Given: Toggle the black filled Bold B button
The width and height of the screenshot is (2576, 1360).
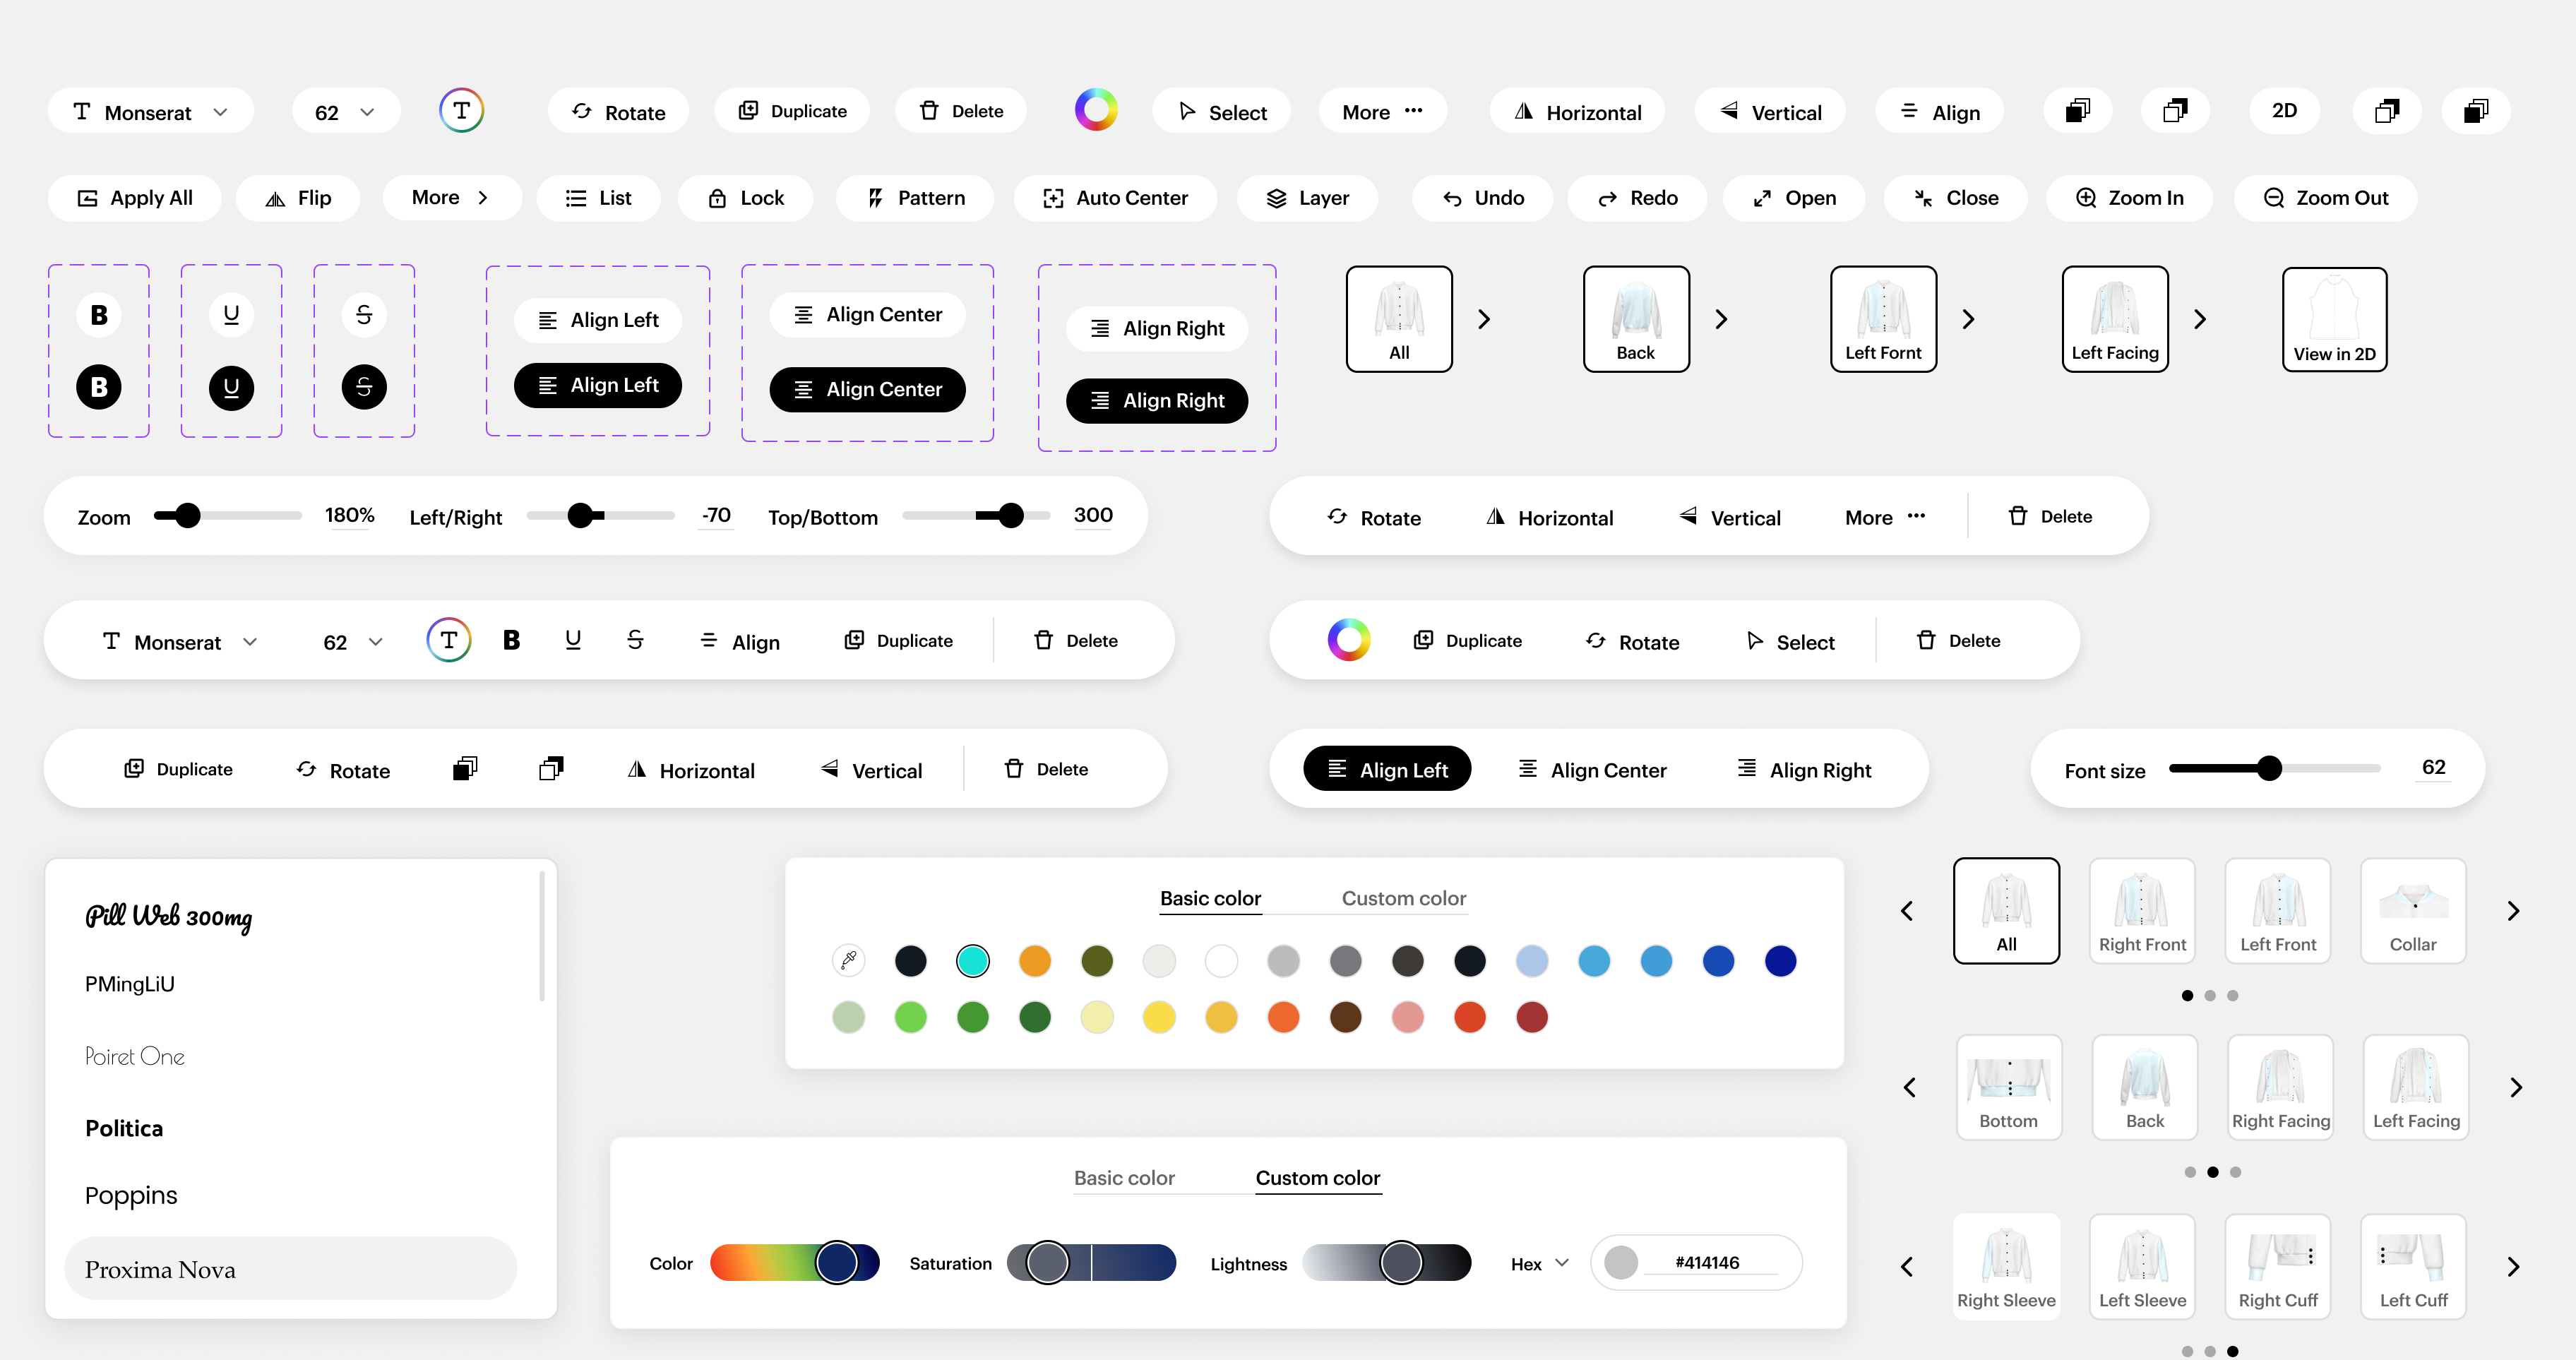Looking at the screenshot, I should tap(99, 387).
